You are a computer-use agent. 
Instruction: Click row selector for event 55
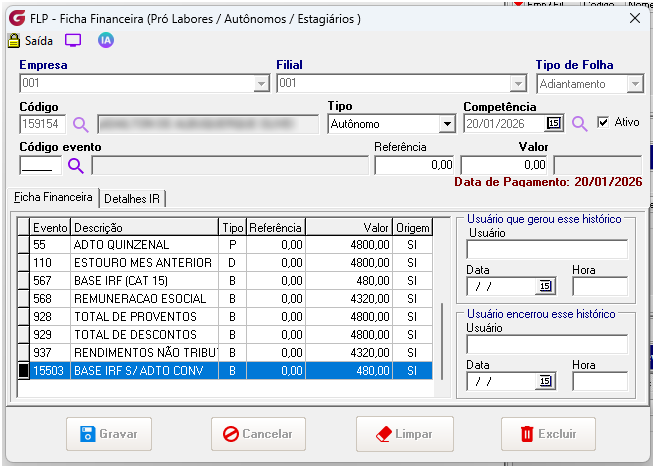[24, 245]
